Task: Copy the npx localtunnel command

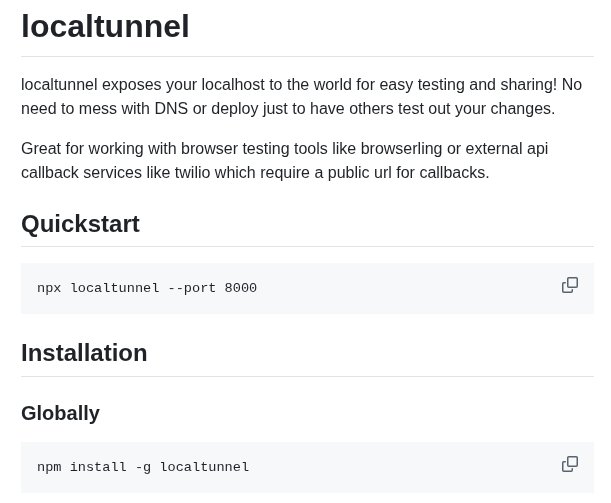Action: (x=570, y=285)
